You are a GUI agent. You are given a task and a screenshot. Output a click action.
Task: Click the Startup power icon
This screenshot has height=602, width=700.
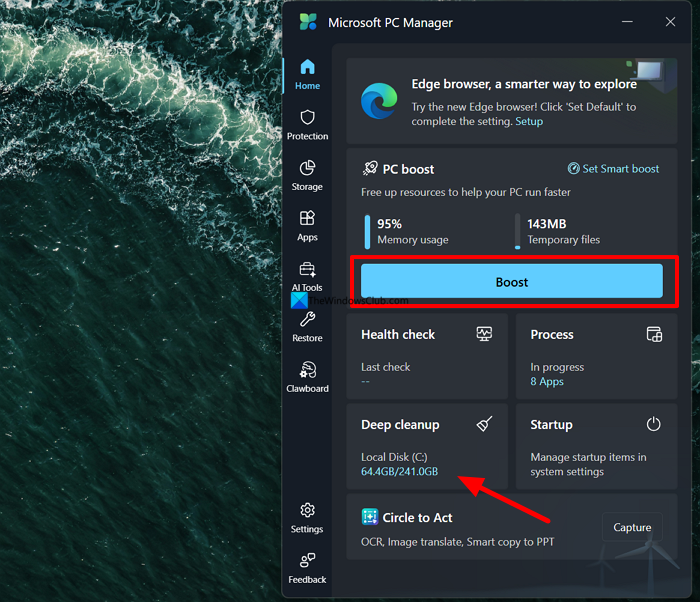point(654,424)
